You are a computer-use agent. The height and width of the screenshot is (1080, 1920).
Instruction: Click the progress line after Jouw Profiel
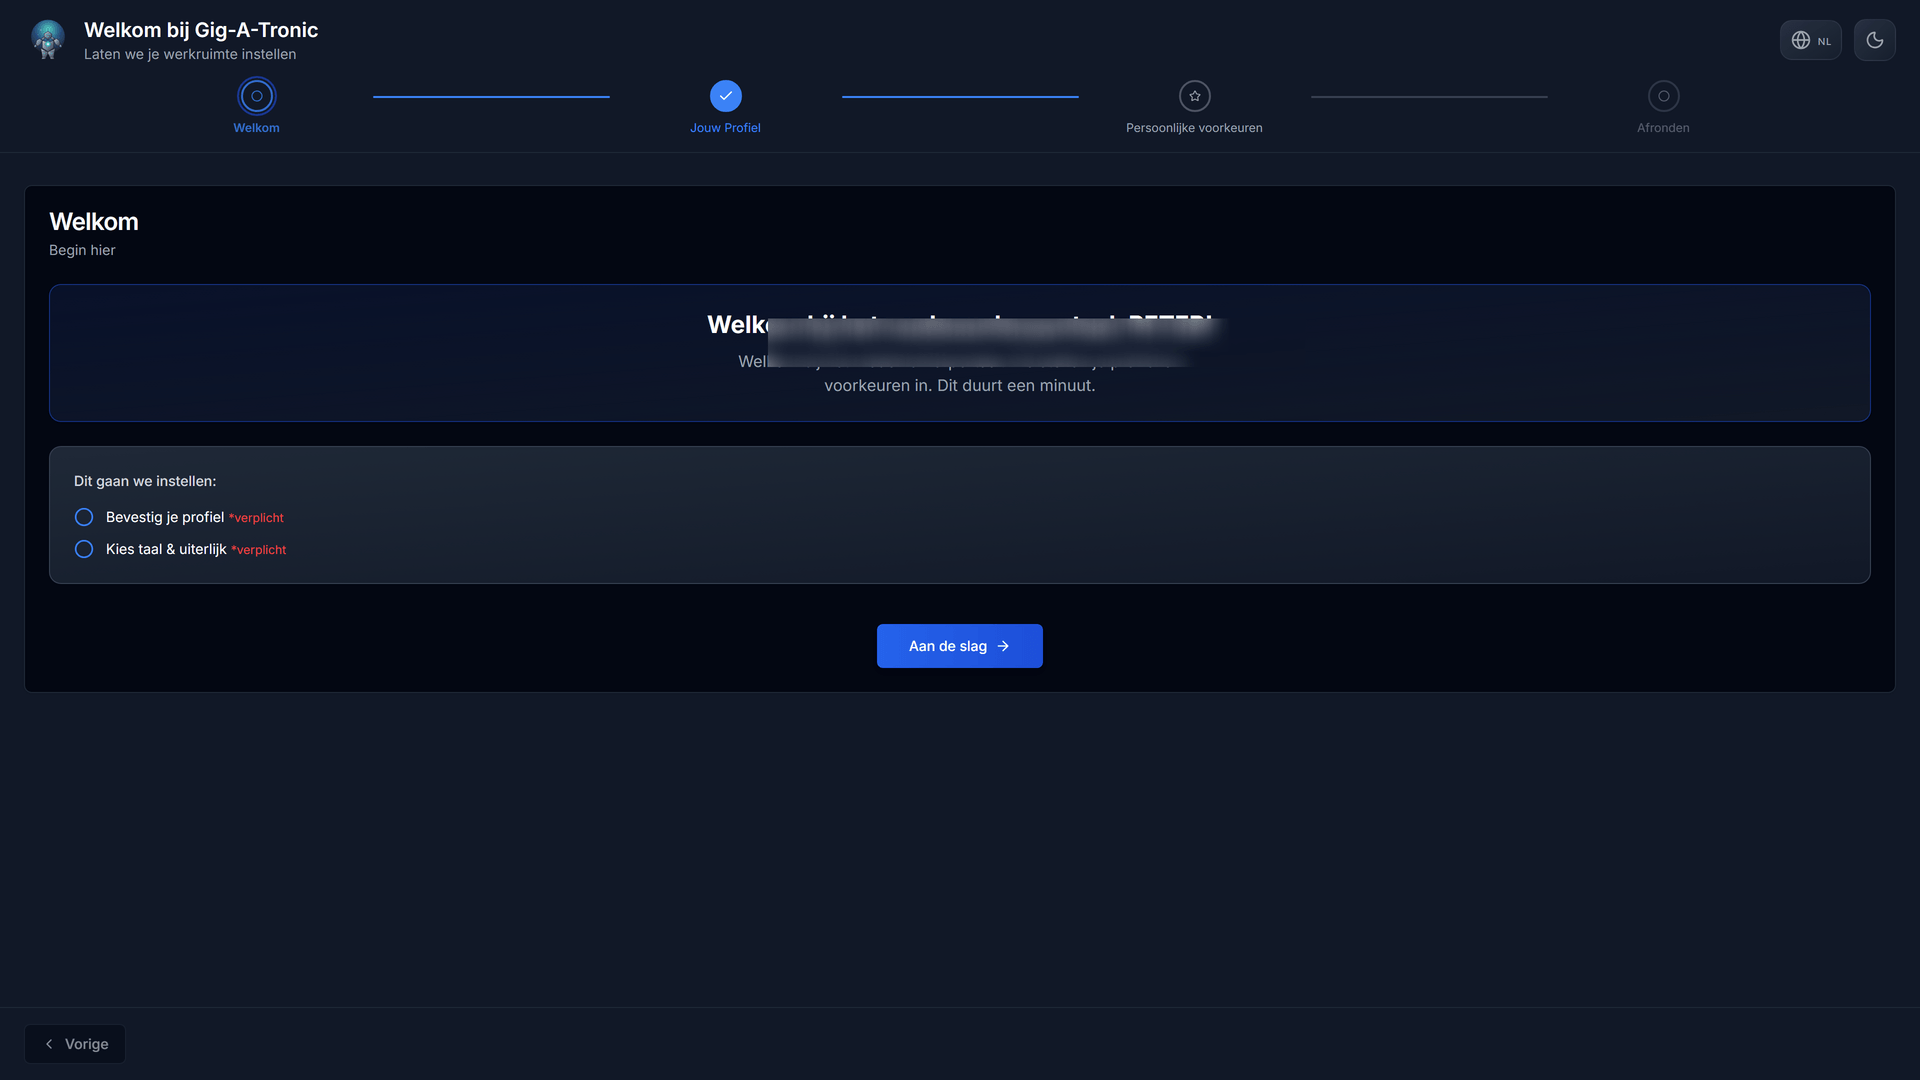click(x=960, y=97)
